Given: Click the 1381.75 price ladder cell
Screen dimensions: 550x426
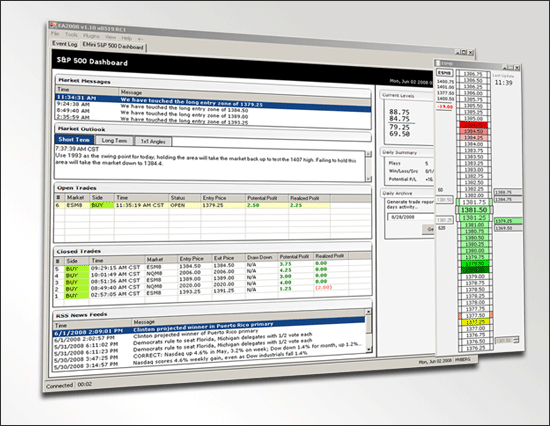Looking at the screenshot, I should pos(474,202).
